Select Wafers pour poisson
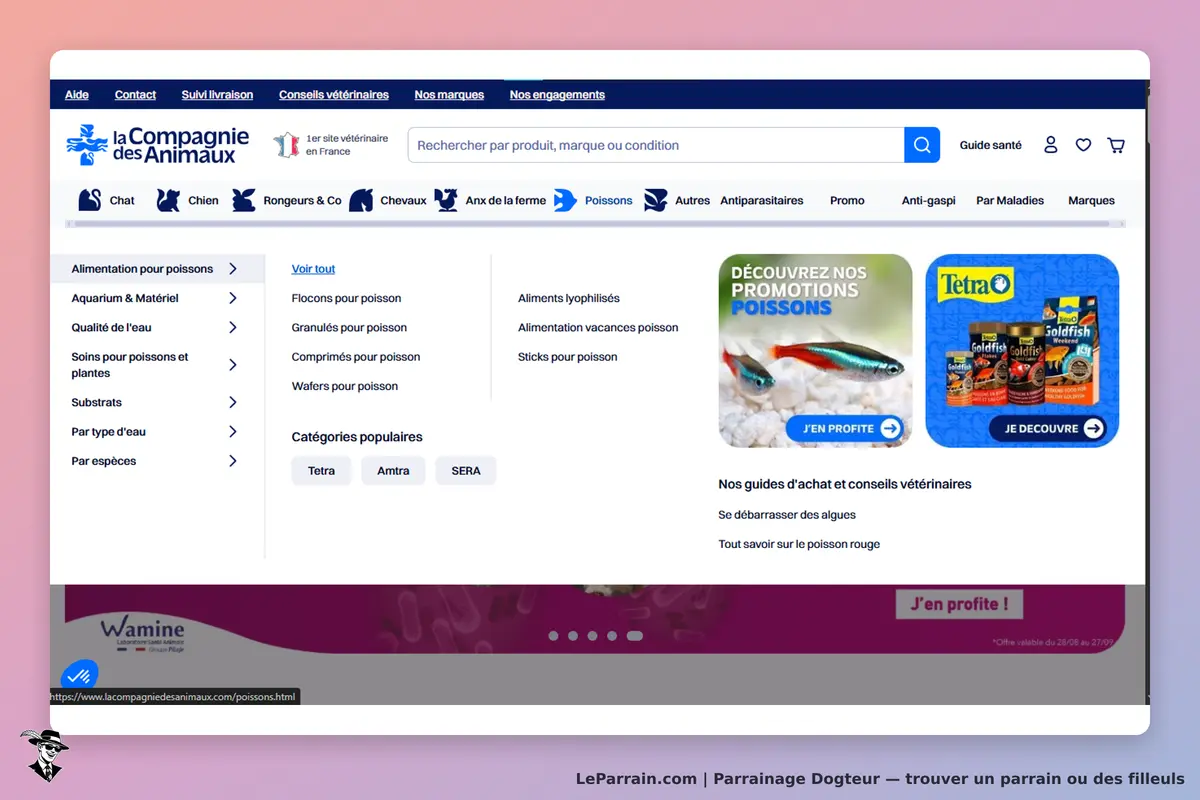Viewport: 1200px width, 800px height. pyautogui.click(x=345, y=386)
